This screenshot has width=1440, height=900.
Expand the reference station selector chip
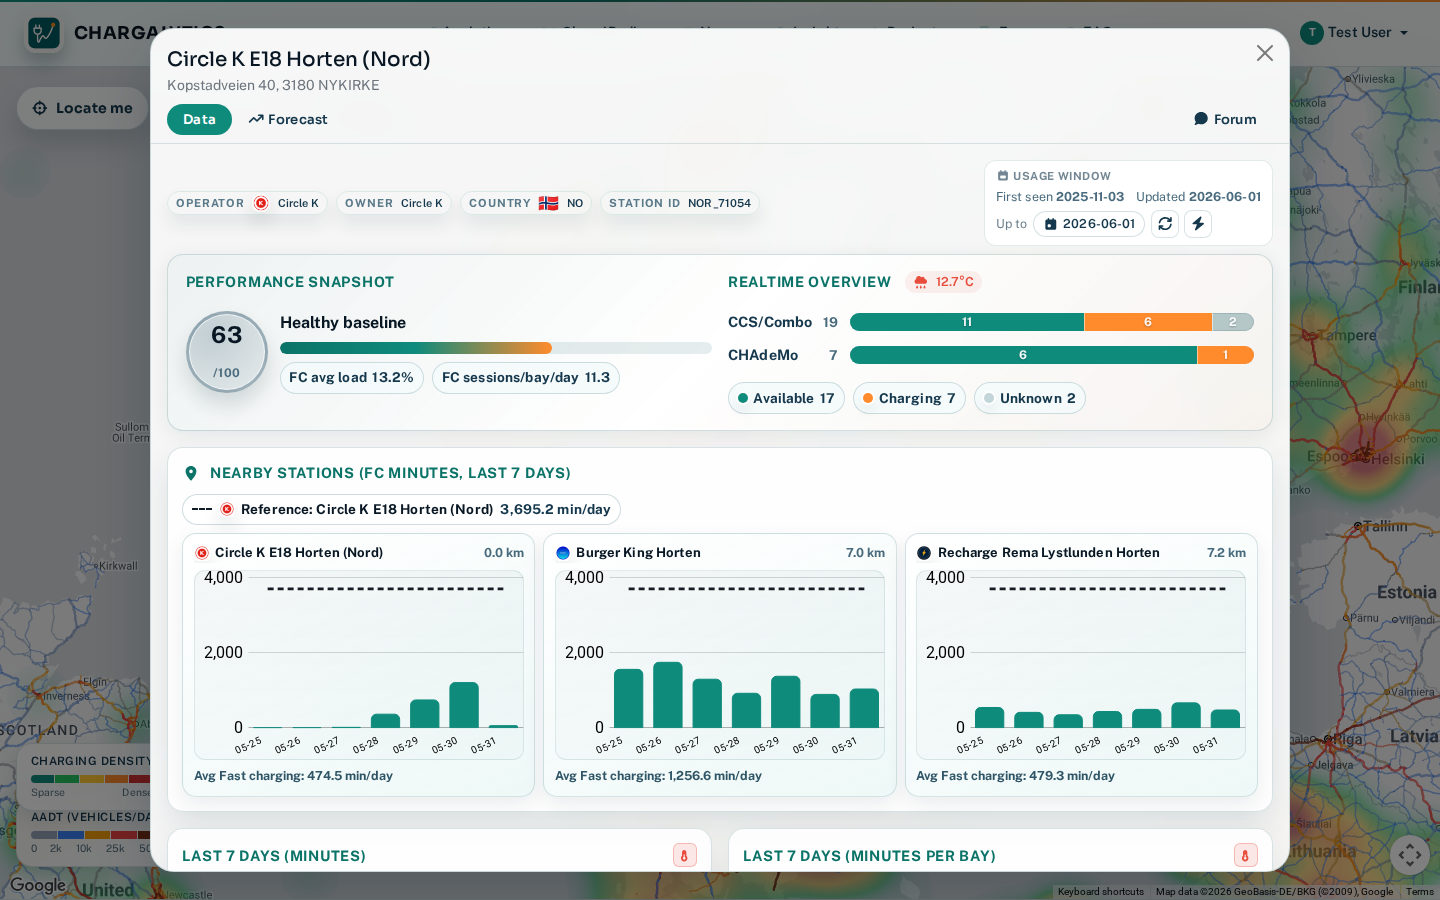401,509
